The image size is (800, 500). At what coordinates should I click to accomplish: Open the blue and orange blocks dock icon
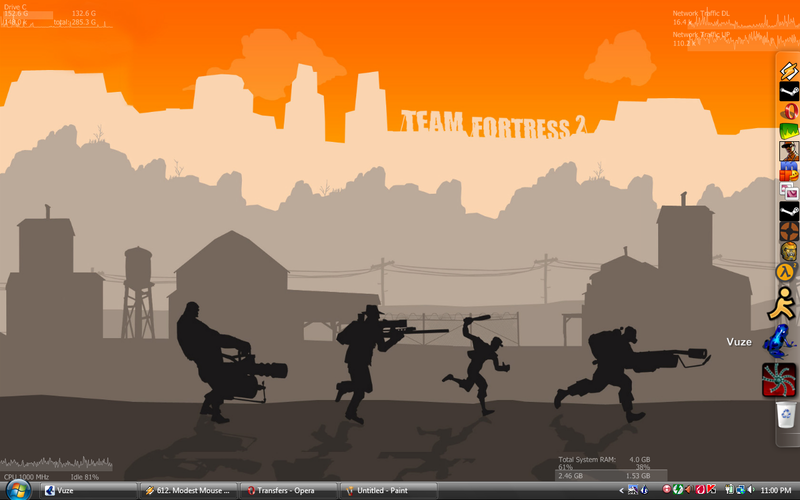(789, 171)
